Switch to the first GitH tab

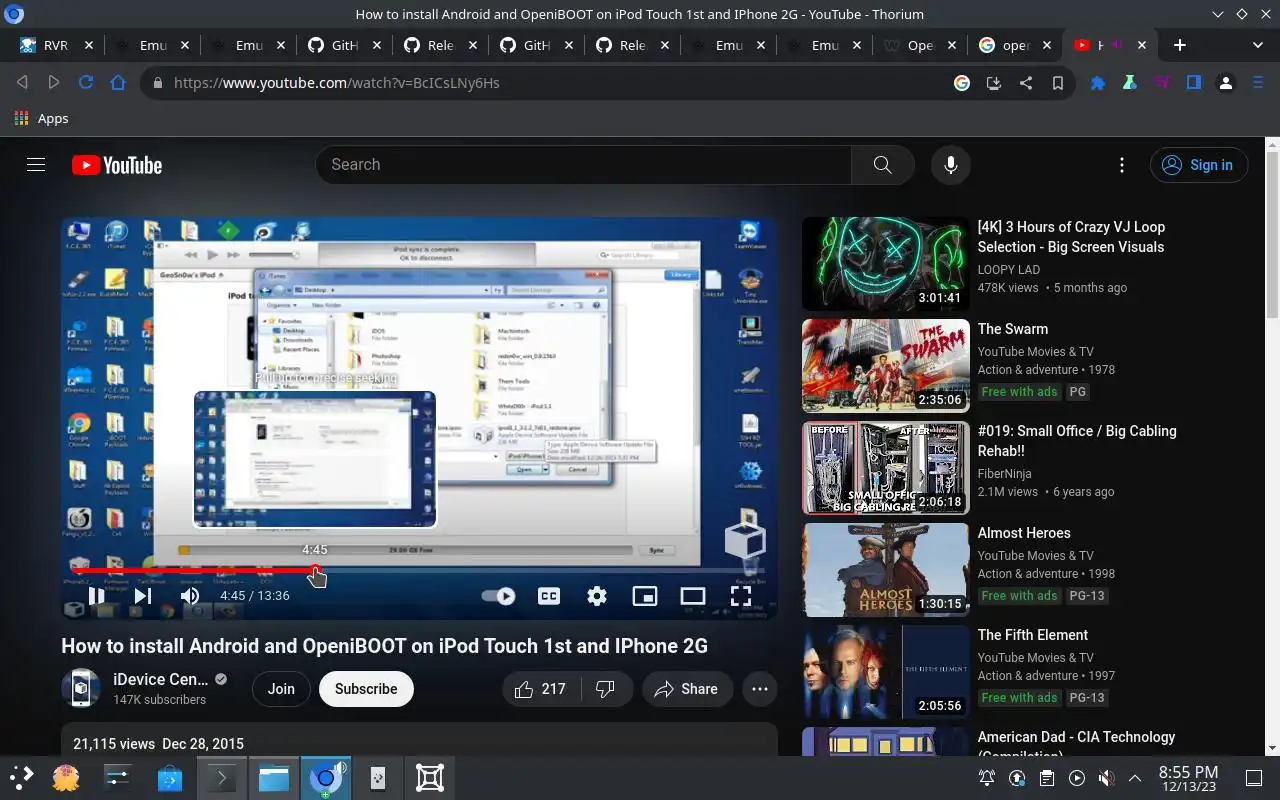tap(342, 45)
